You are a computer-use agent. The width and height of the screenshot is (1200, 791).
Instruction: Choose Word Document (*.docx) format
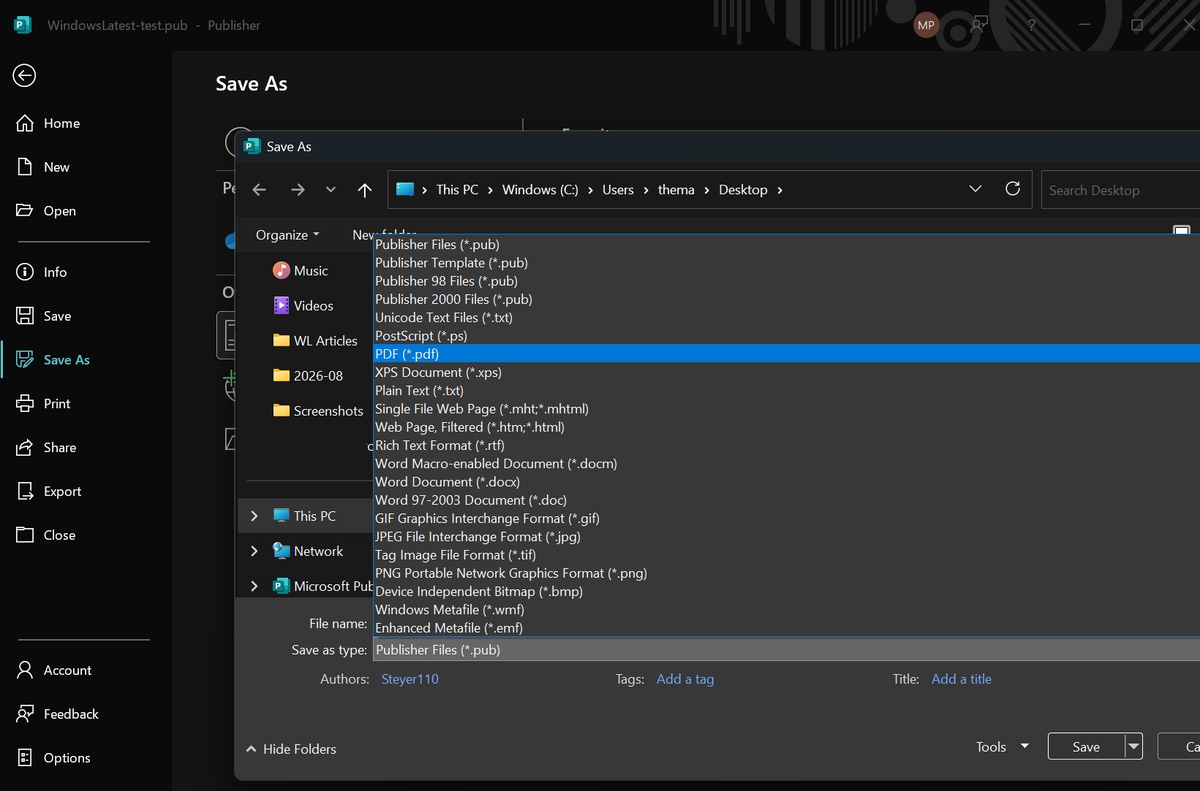click(x=786, y=482)
